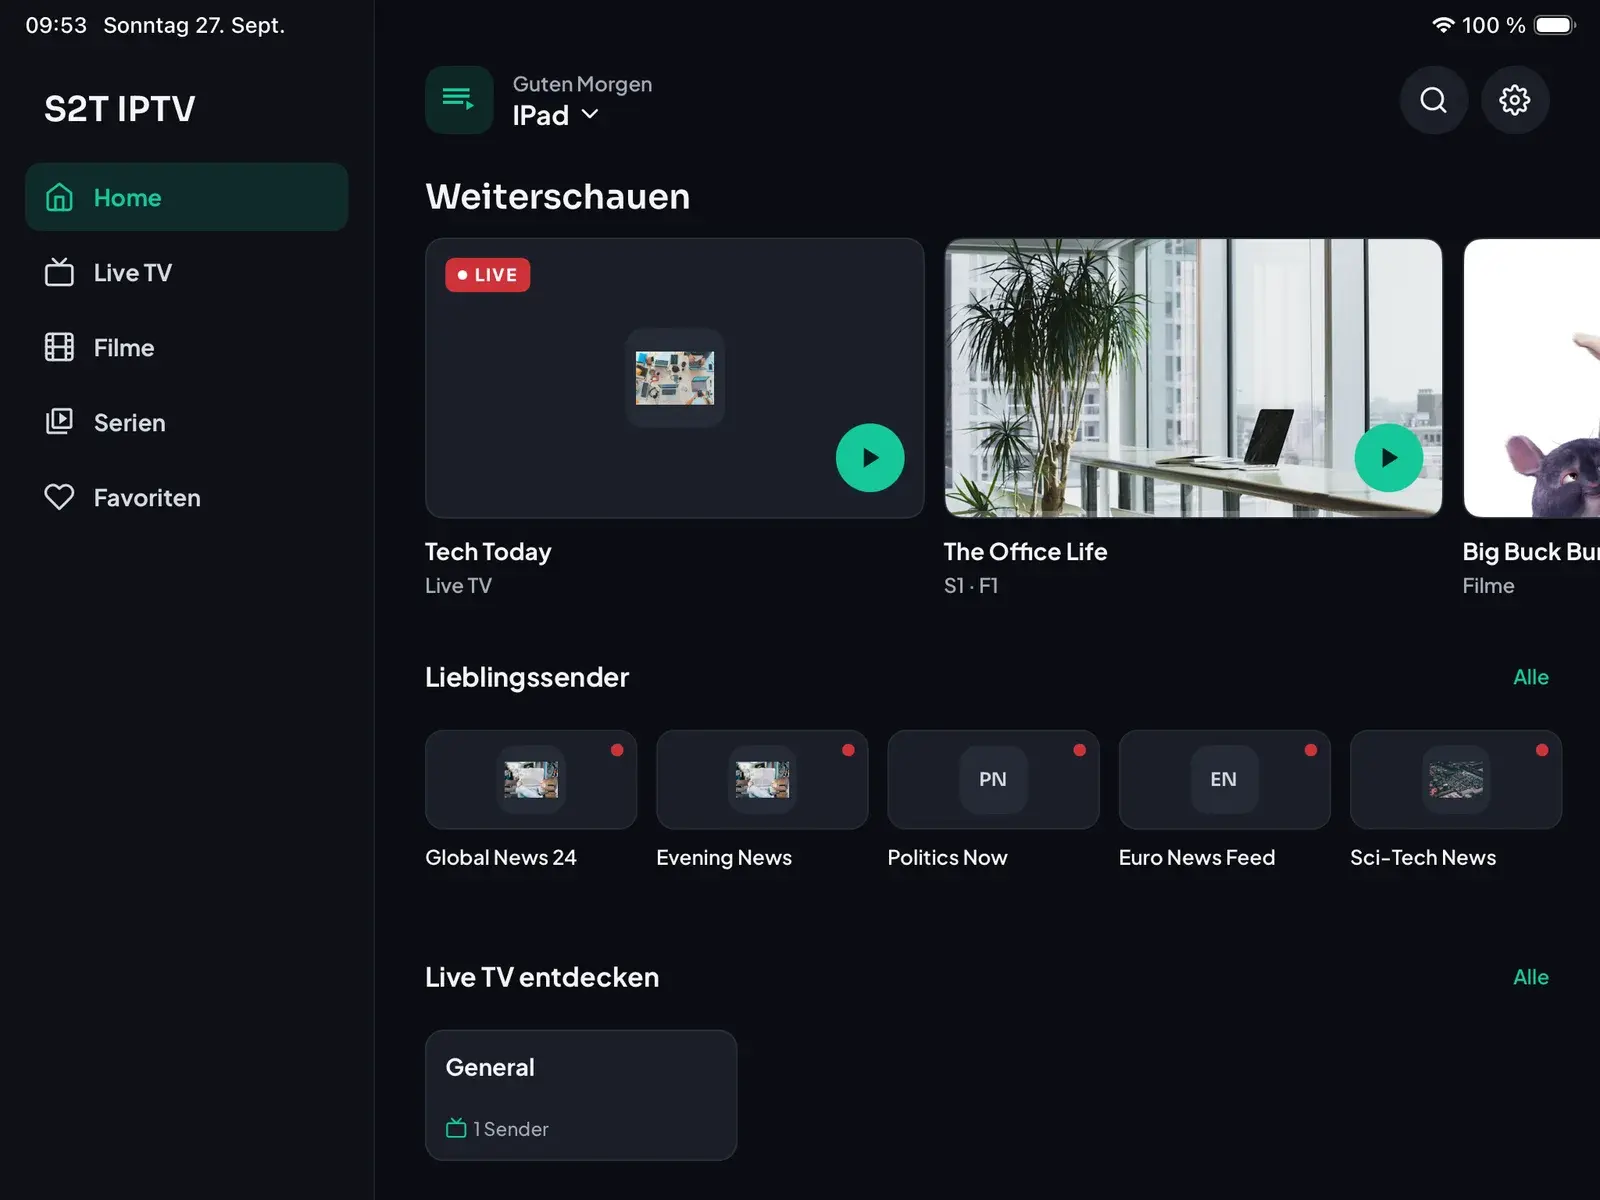Show all Live TV entdecken categories
This screenshot has width=1600, height=1200.
(1530, 977)
